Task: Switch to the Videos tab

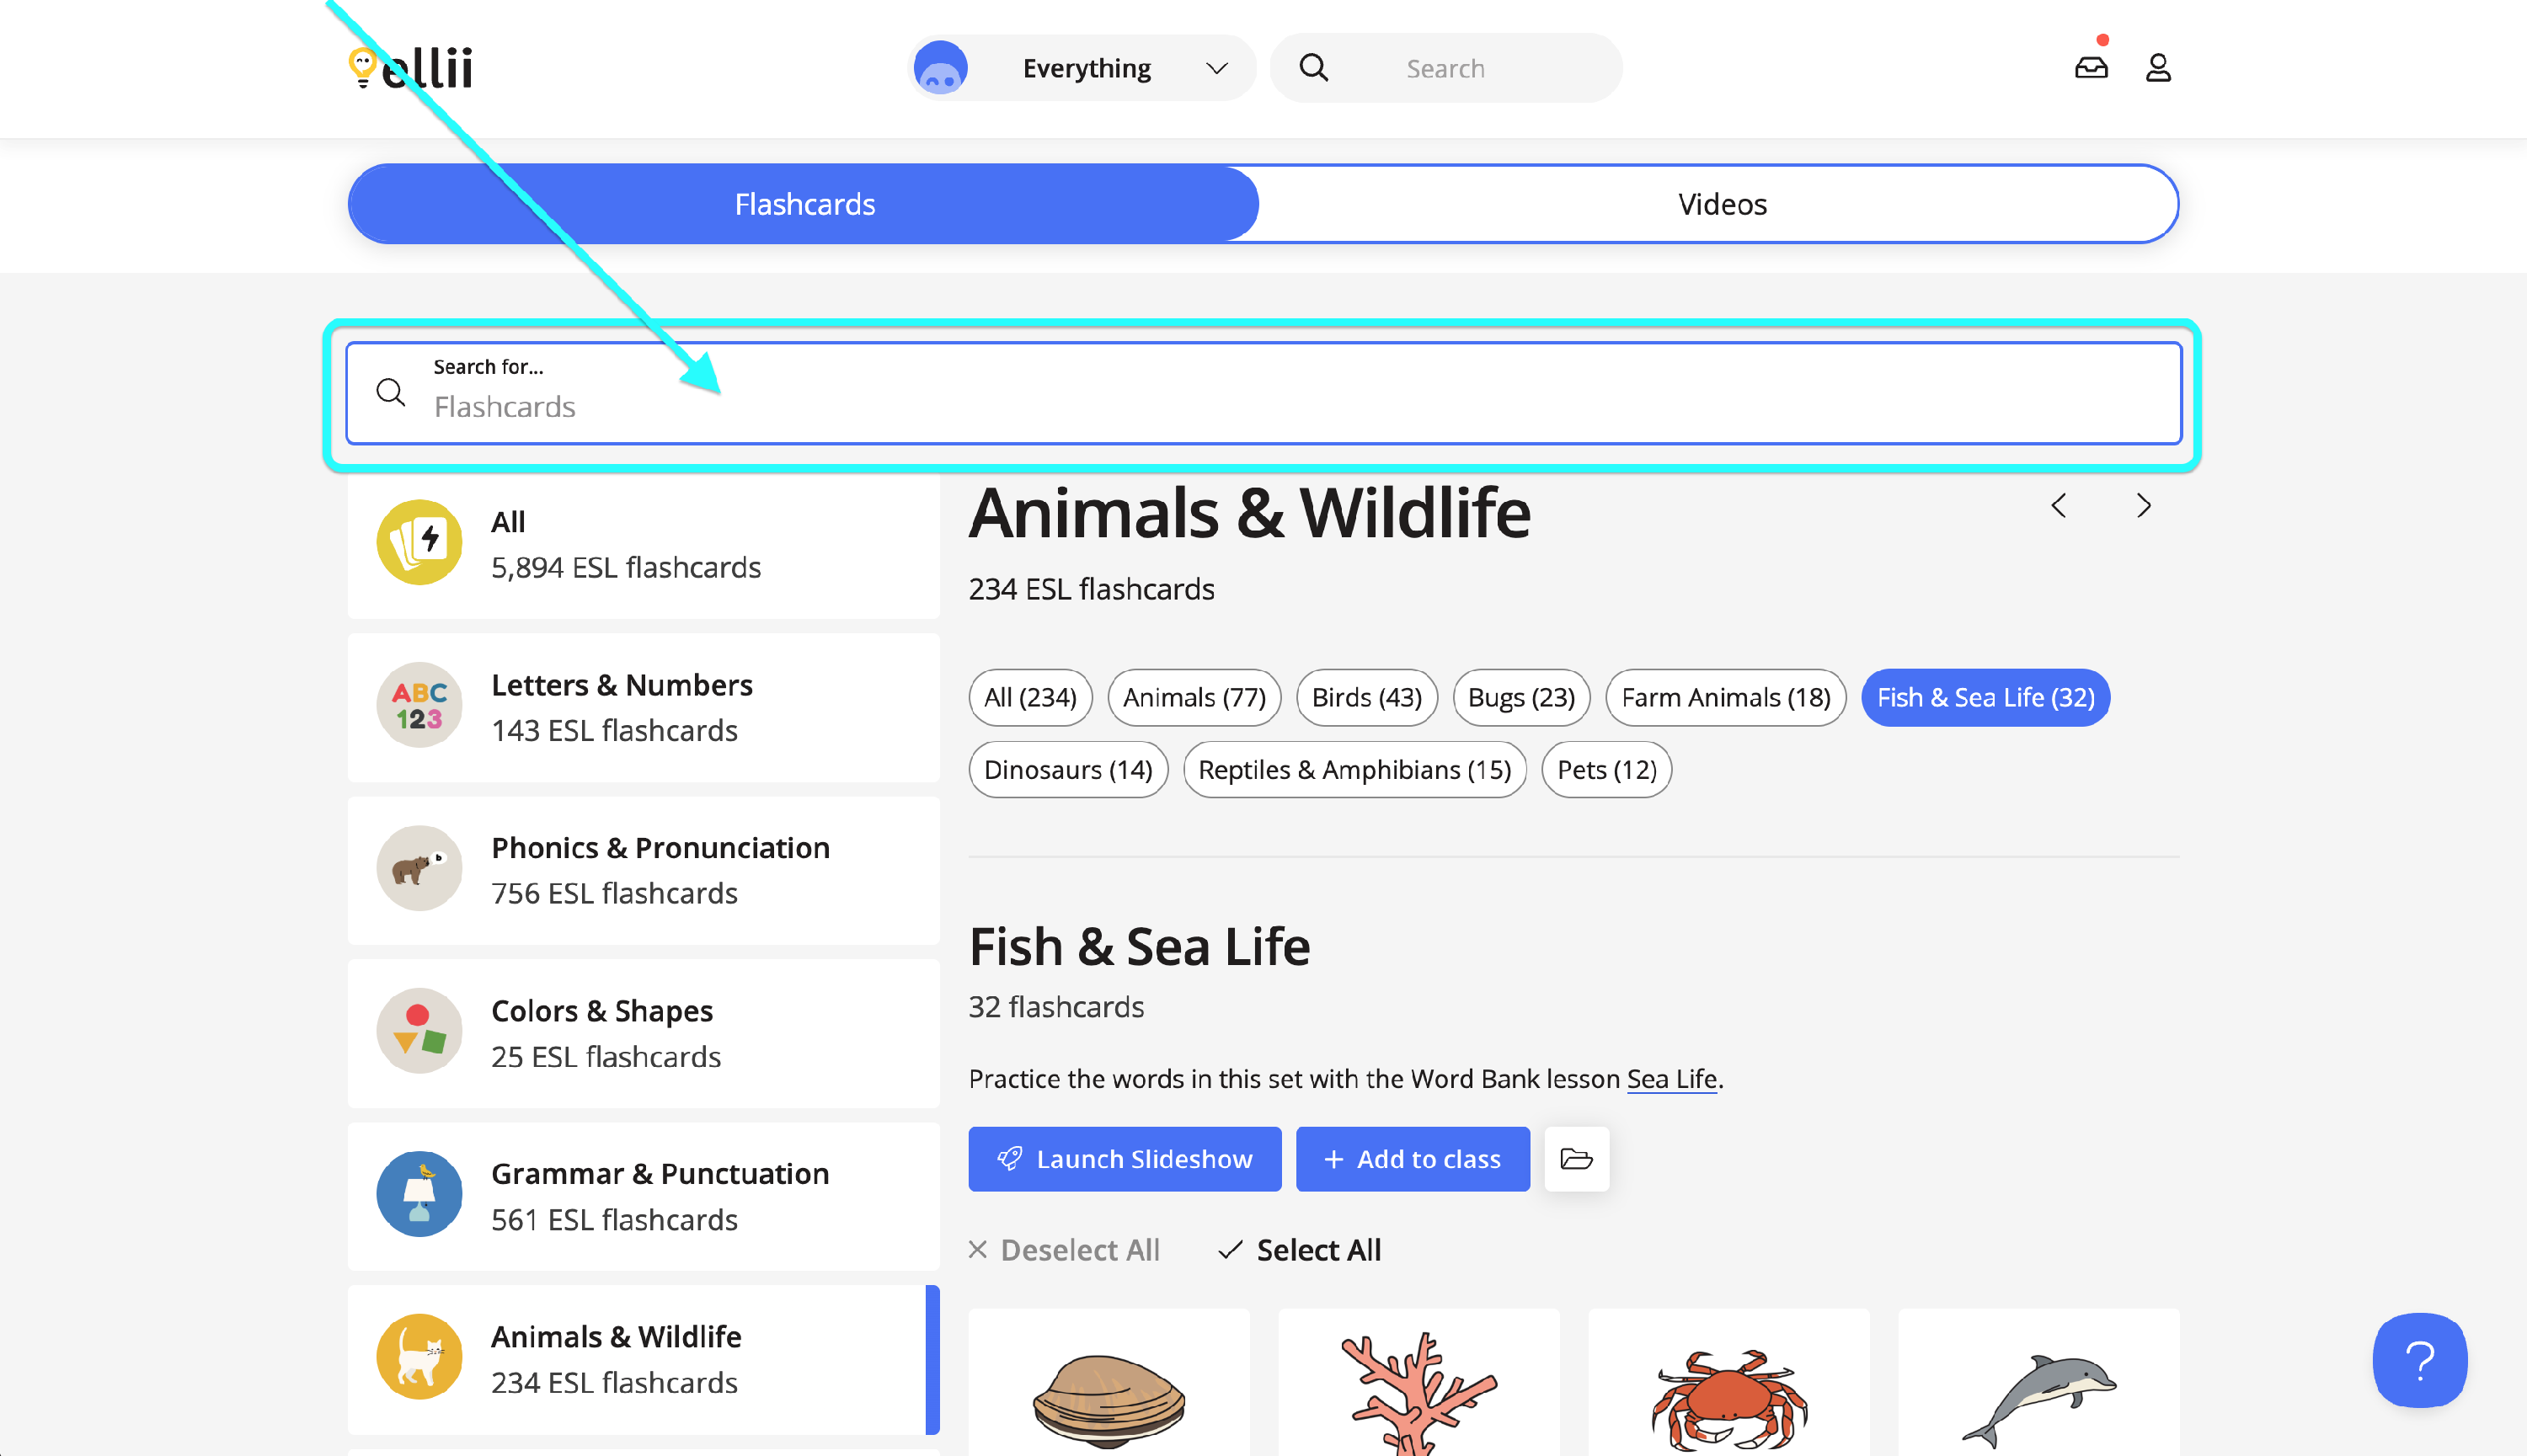Action: point(1721,204)
